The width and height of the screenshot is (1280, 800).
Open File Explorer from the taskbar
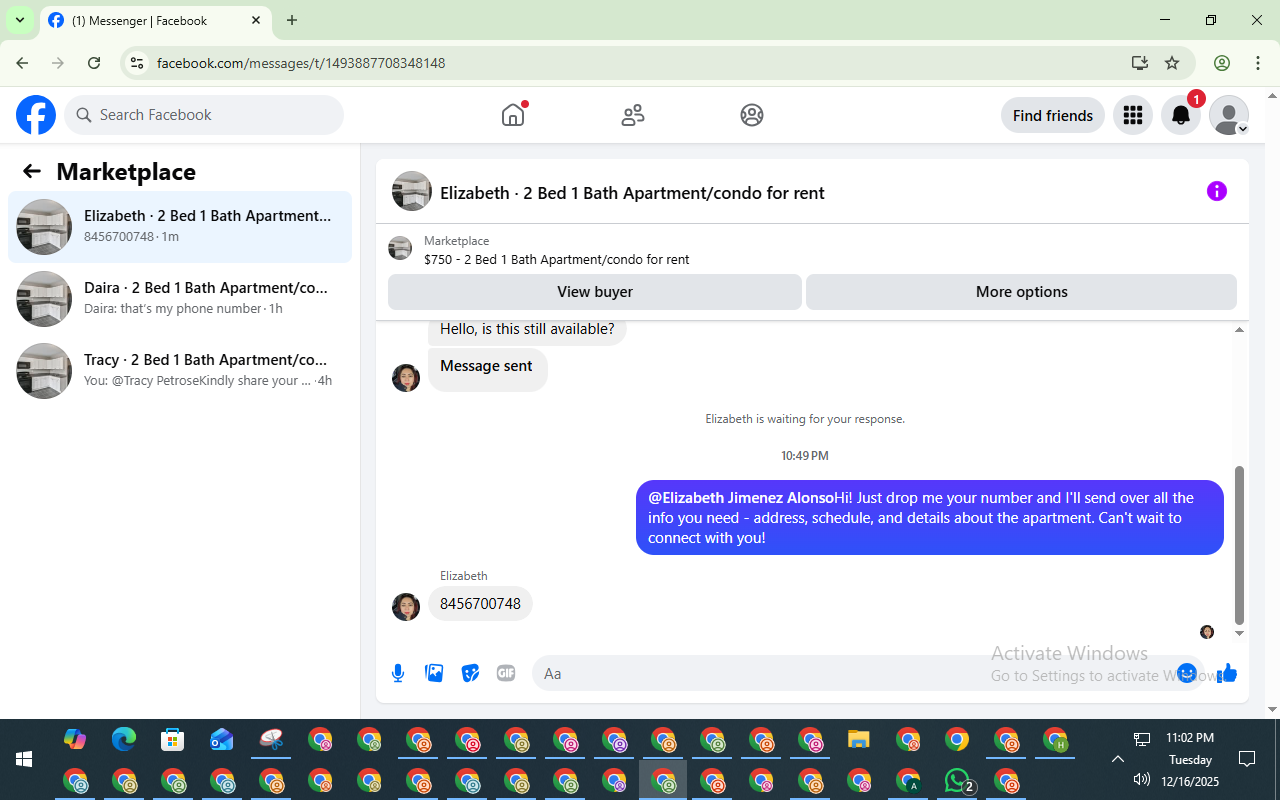[859, 740]
